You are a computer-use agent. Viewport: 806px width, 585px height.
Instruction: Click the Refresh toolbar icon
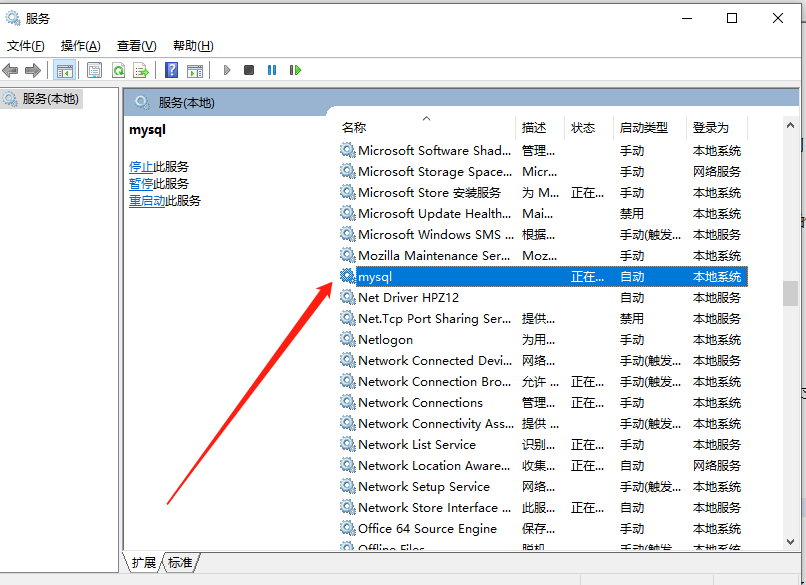(119, 70)
